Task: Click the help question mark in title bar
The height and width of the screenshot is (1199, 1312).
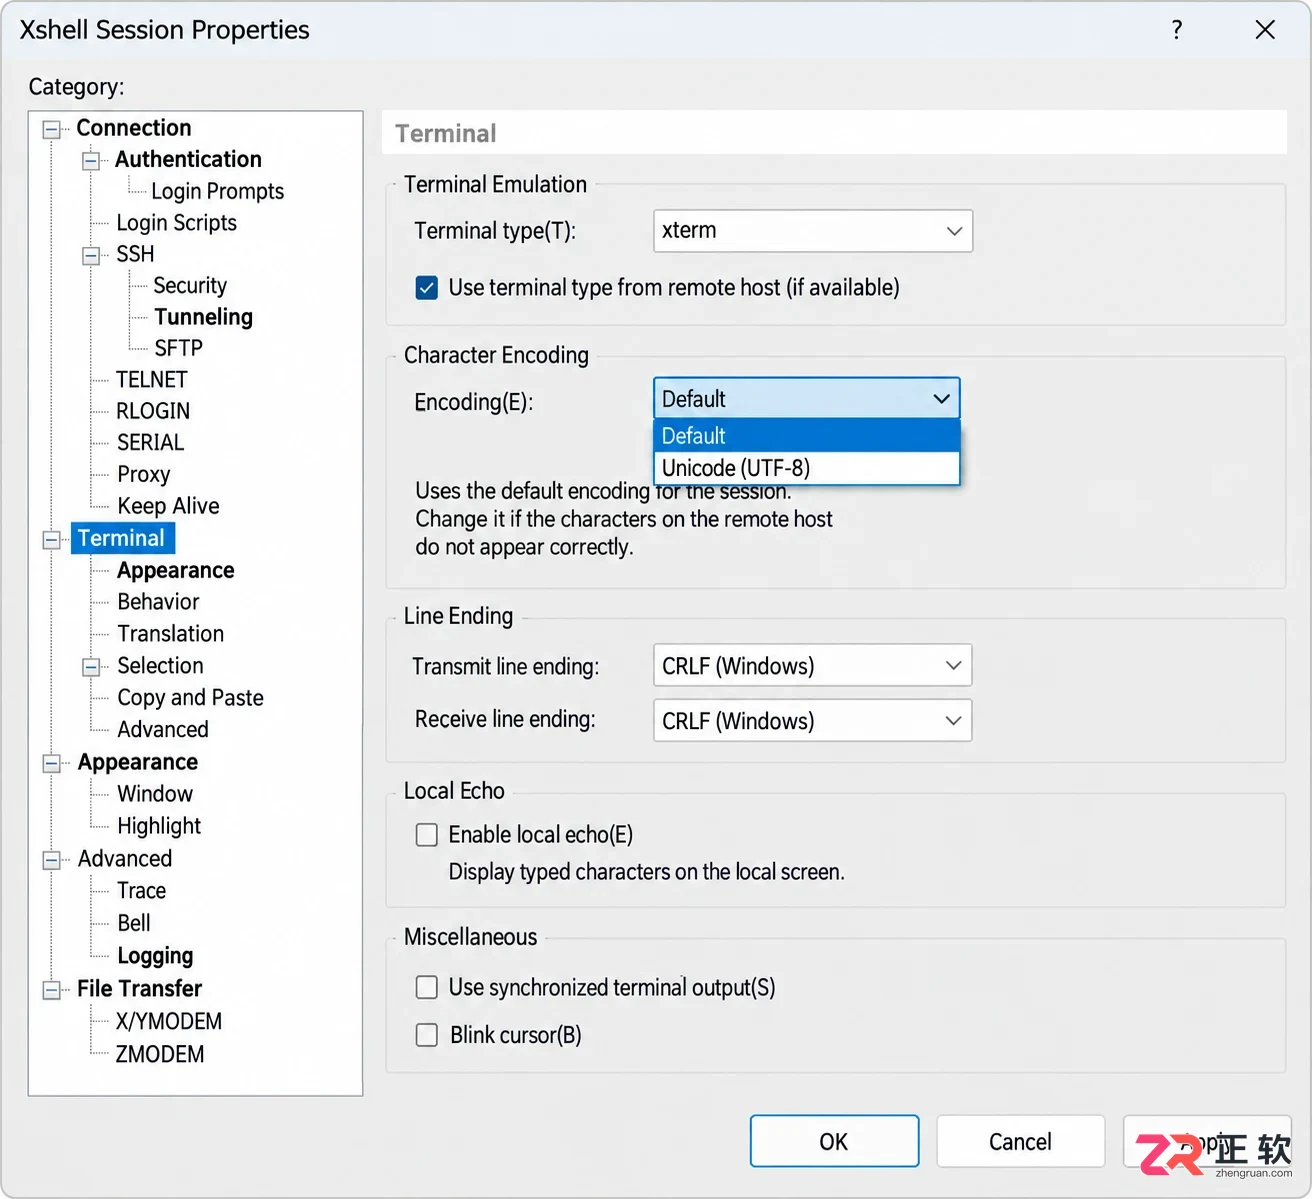Action: click(1177, 30)
